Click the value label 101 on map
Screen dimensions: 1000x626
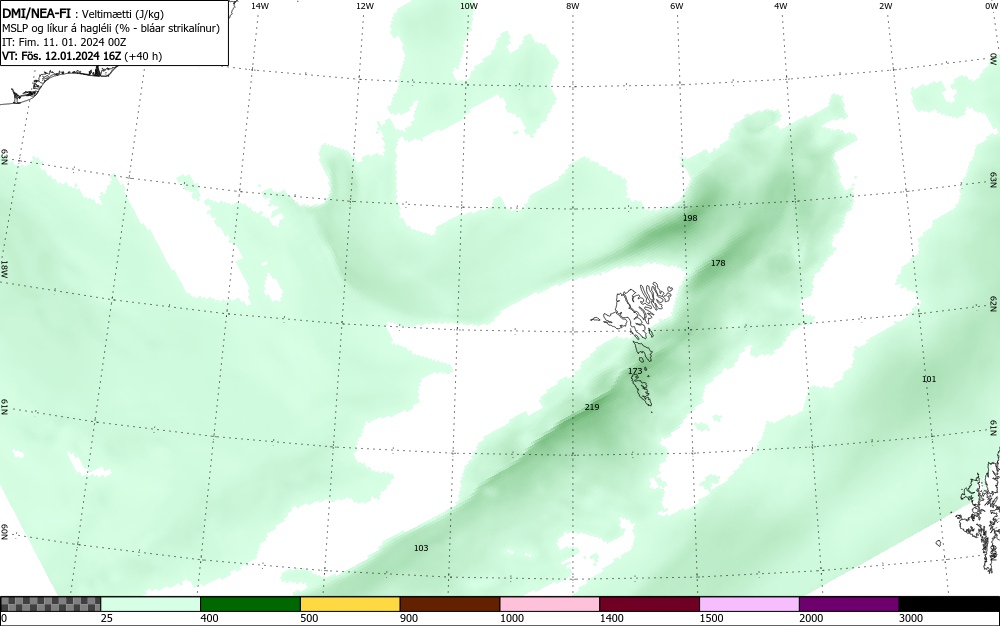929,379
